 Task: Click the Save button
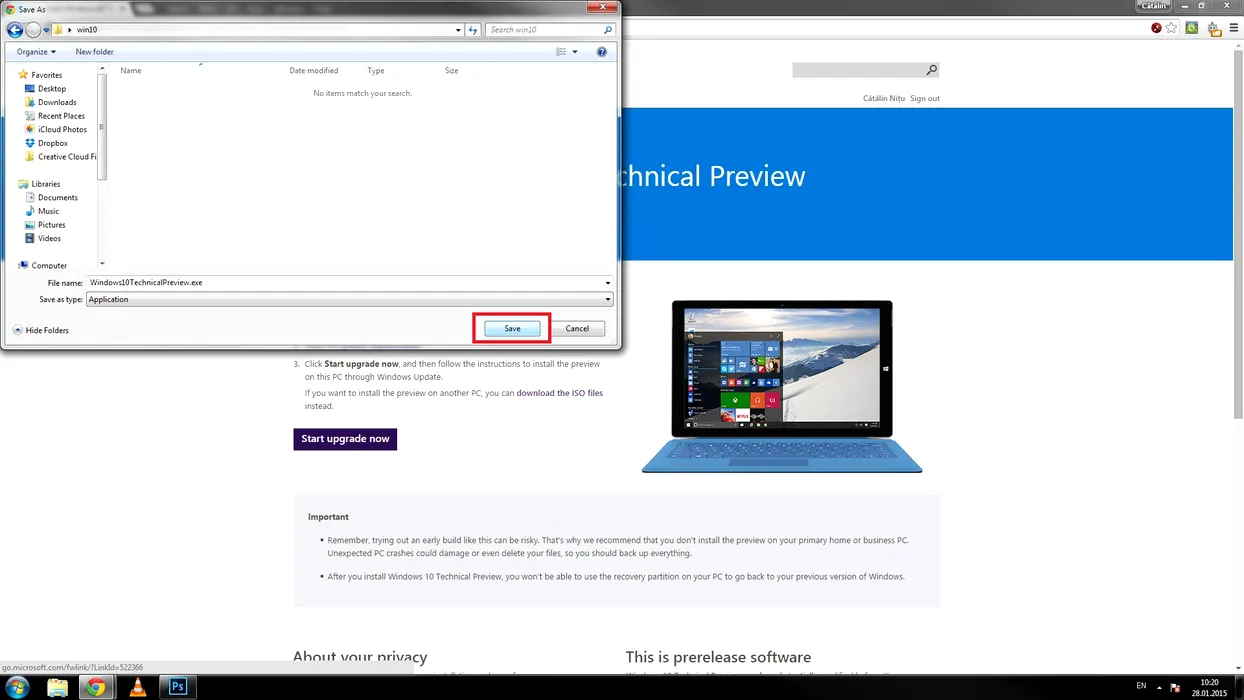[x=512, y=328]
